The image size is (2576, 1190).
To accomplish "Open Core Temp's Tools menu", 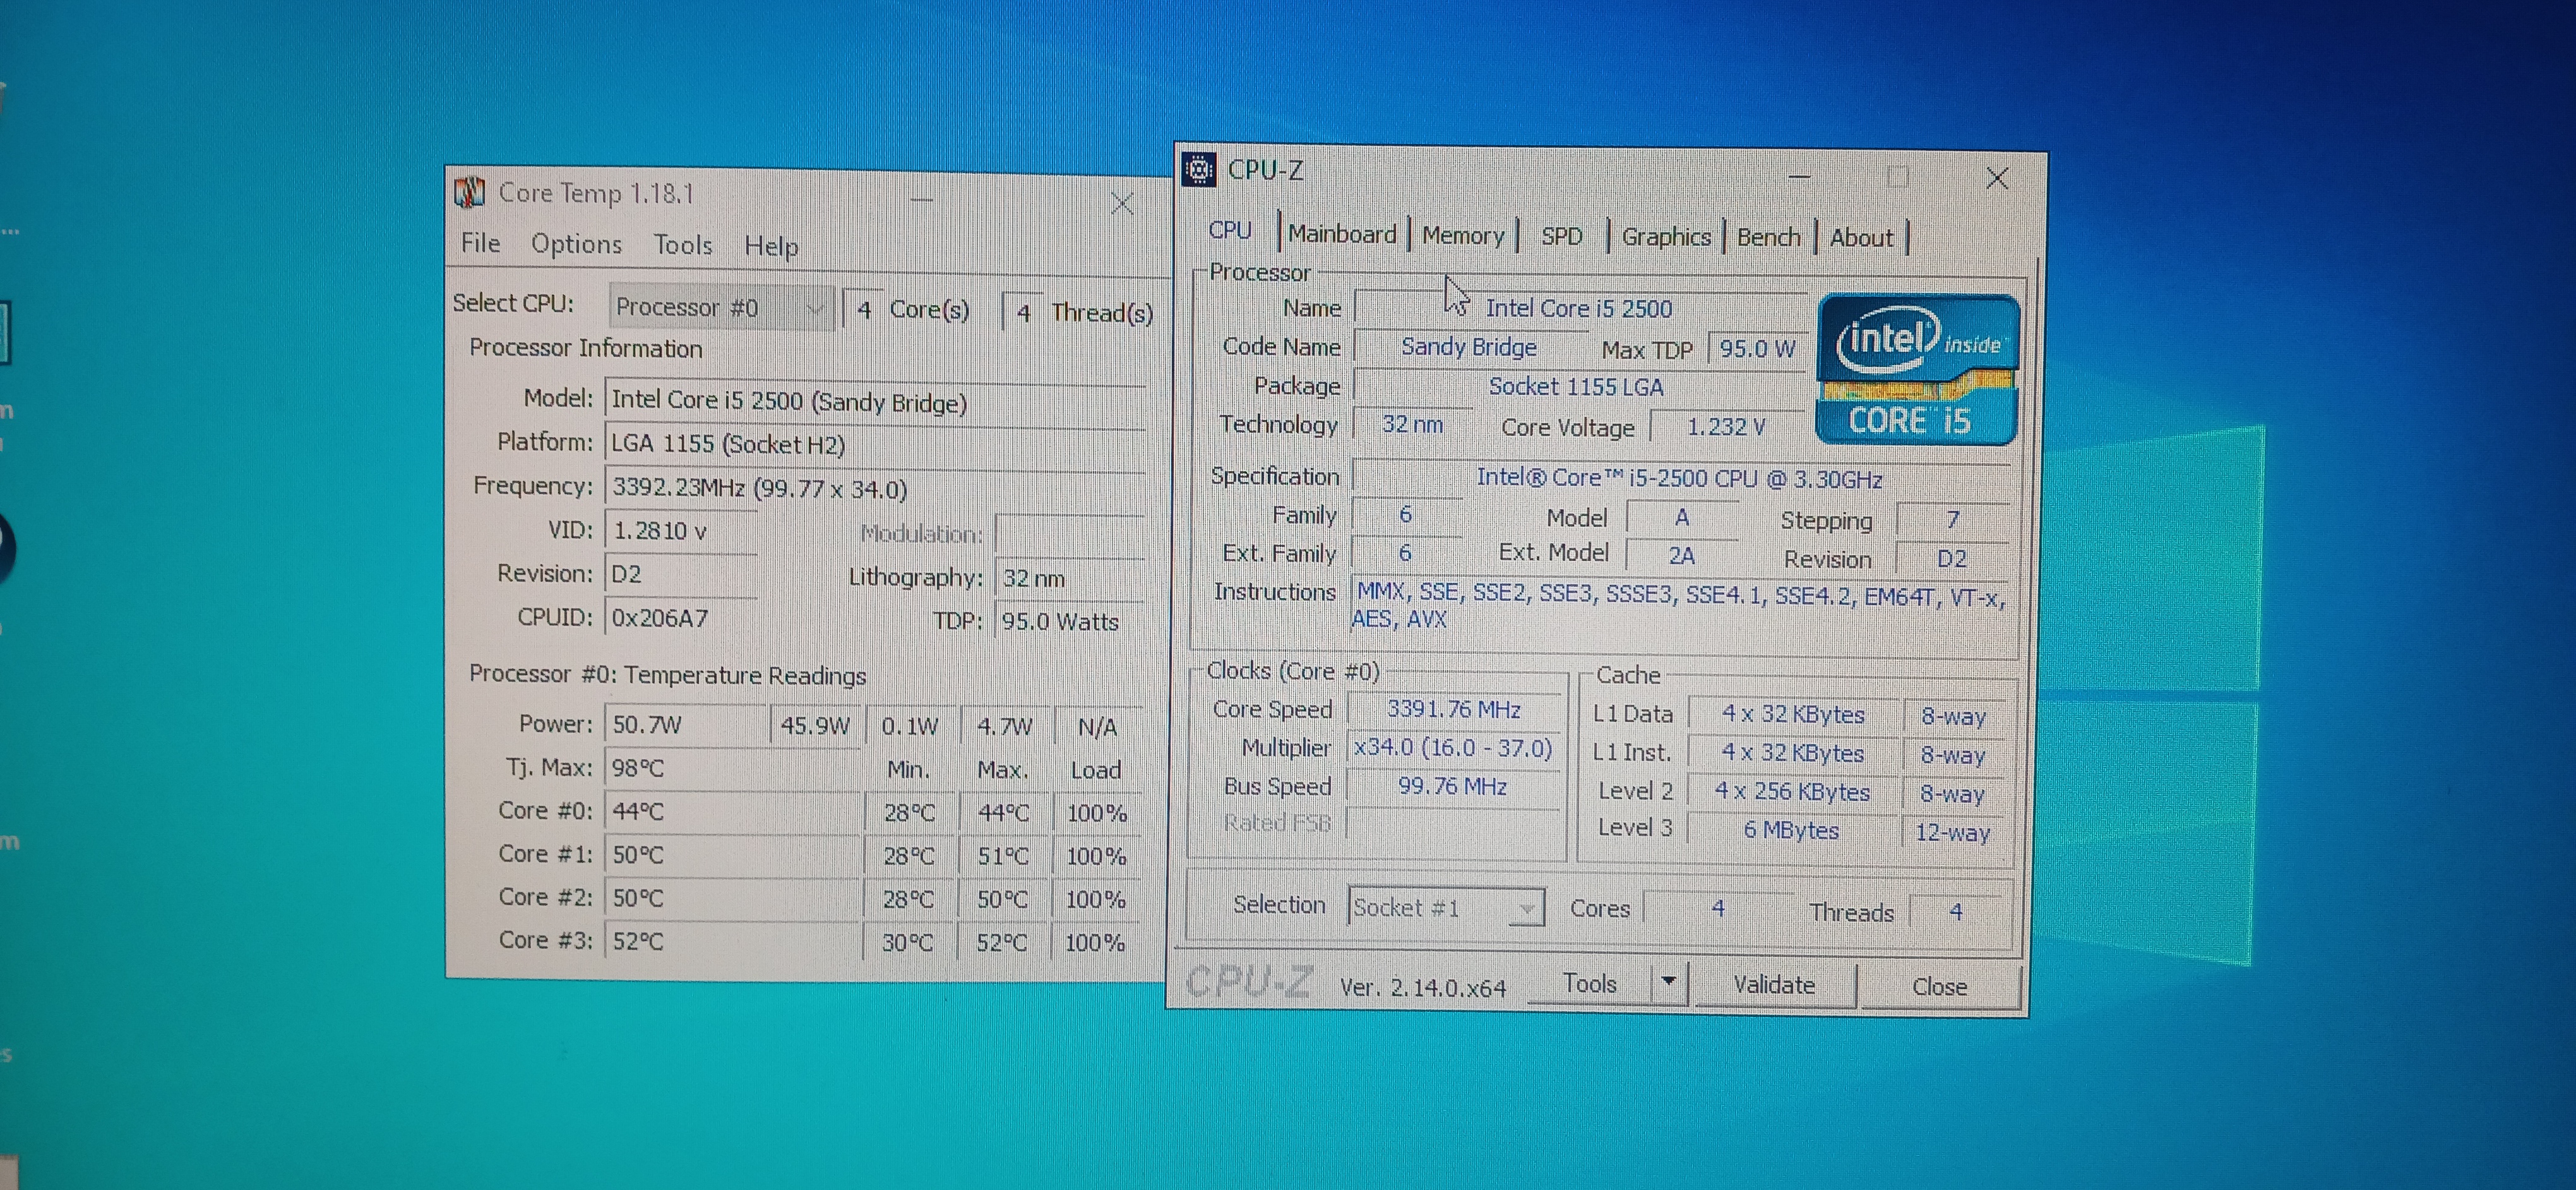I will tap(683, 245).
